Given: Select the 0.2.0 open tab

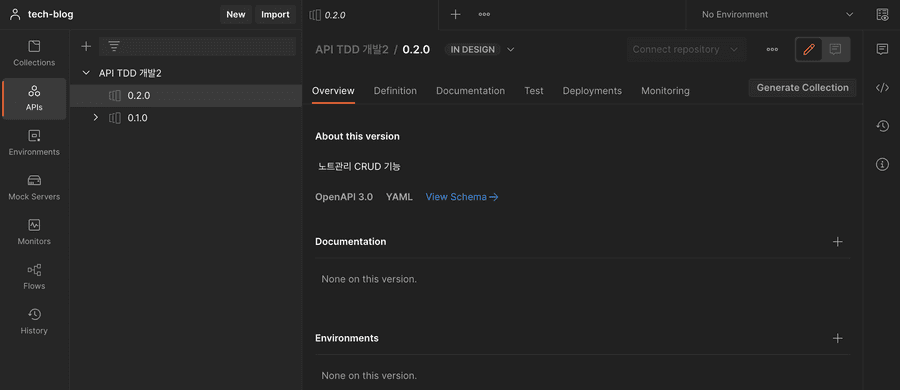Looking at the screenshot, I should [x=370, y=15].
